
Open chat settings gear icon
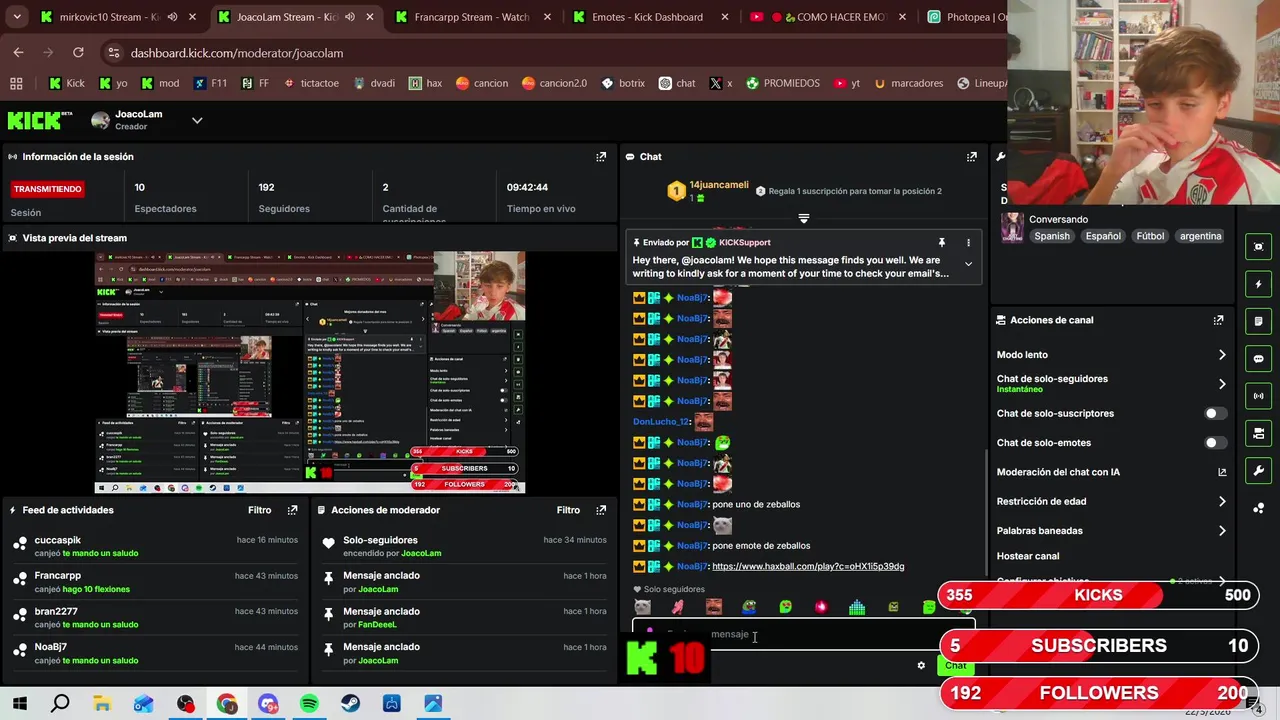point(921,666)
